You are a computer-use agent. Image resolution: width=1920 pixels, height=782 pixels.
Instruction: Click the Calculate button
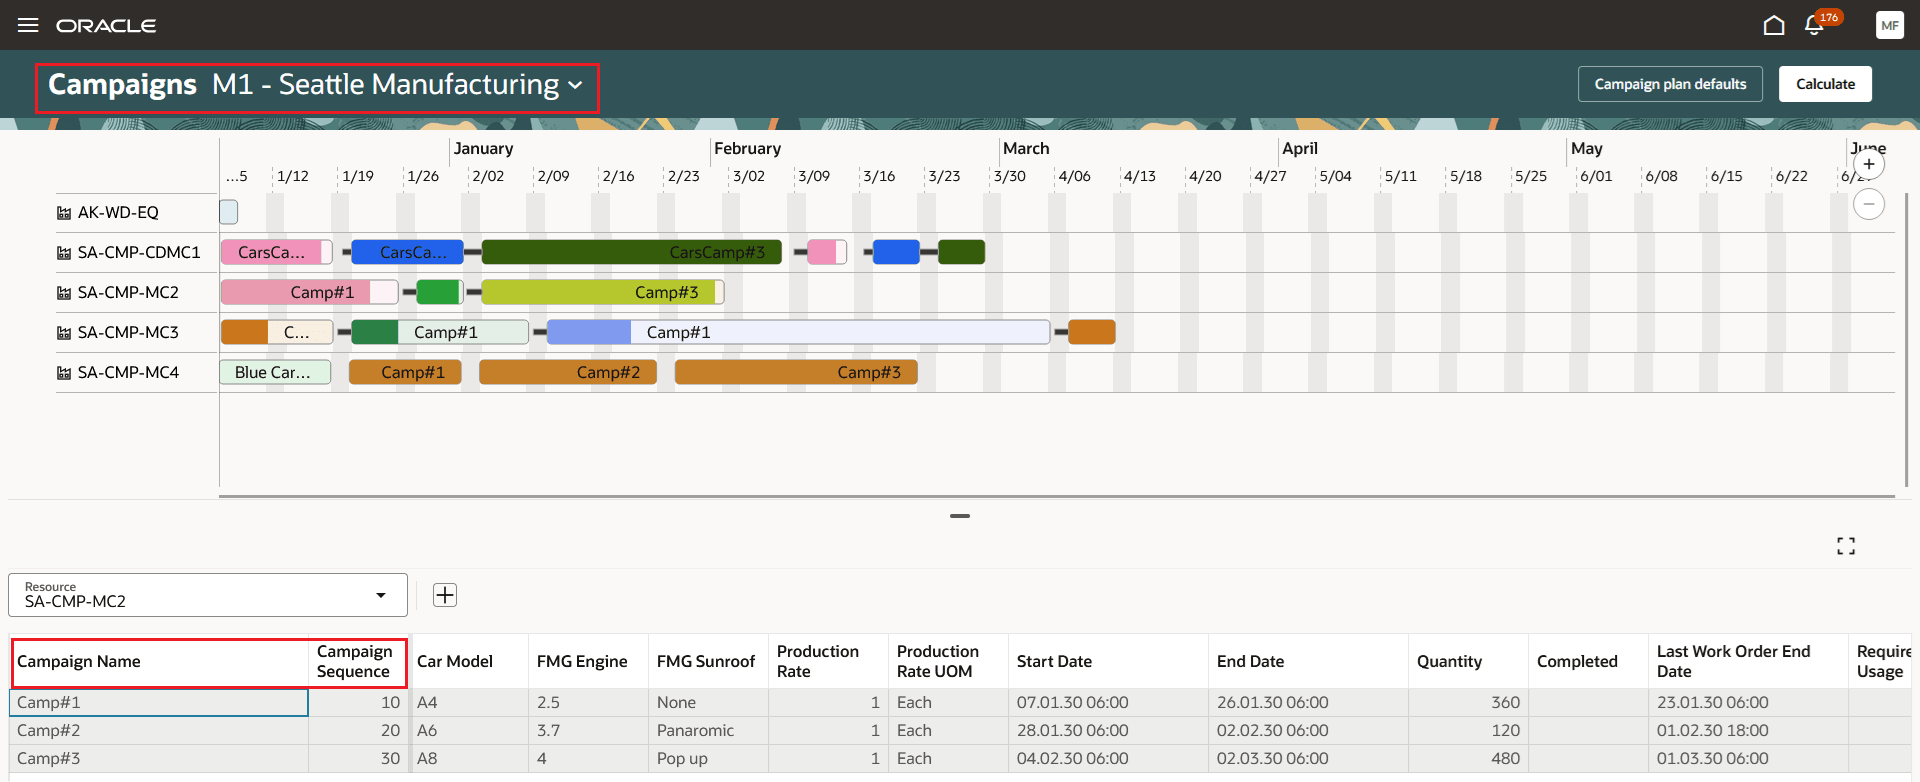tap(1825, 84)
